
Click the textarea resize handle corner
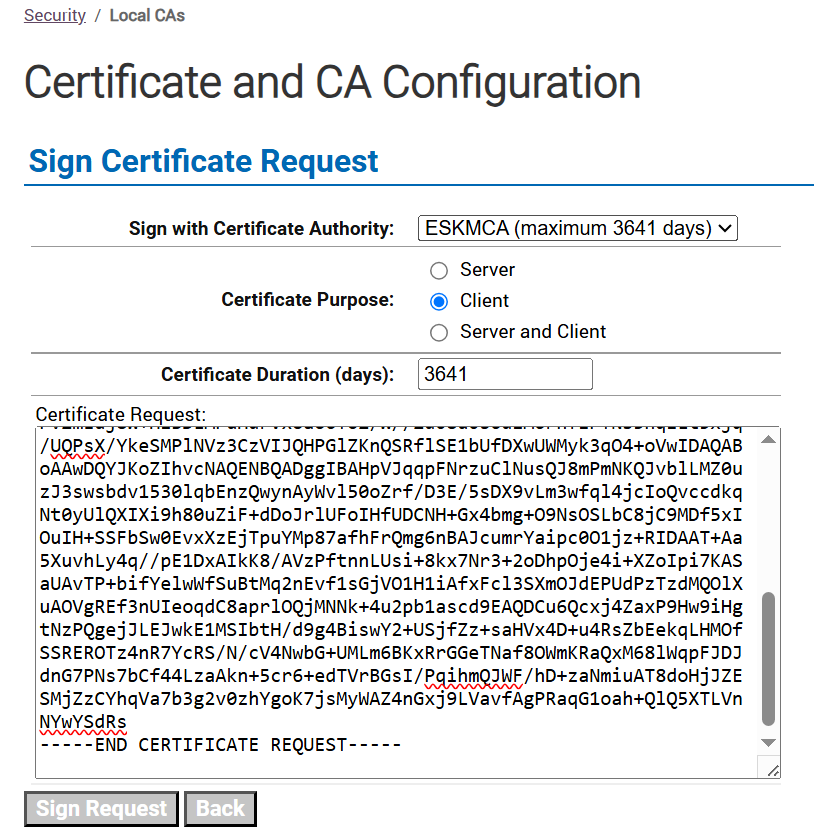click(772, 770)
